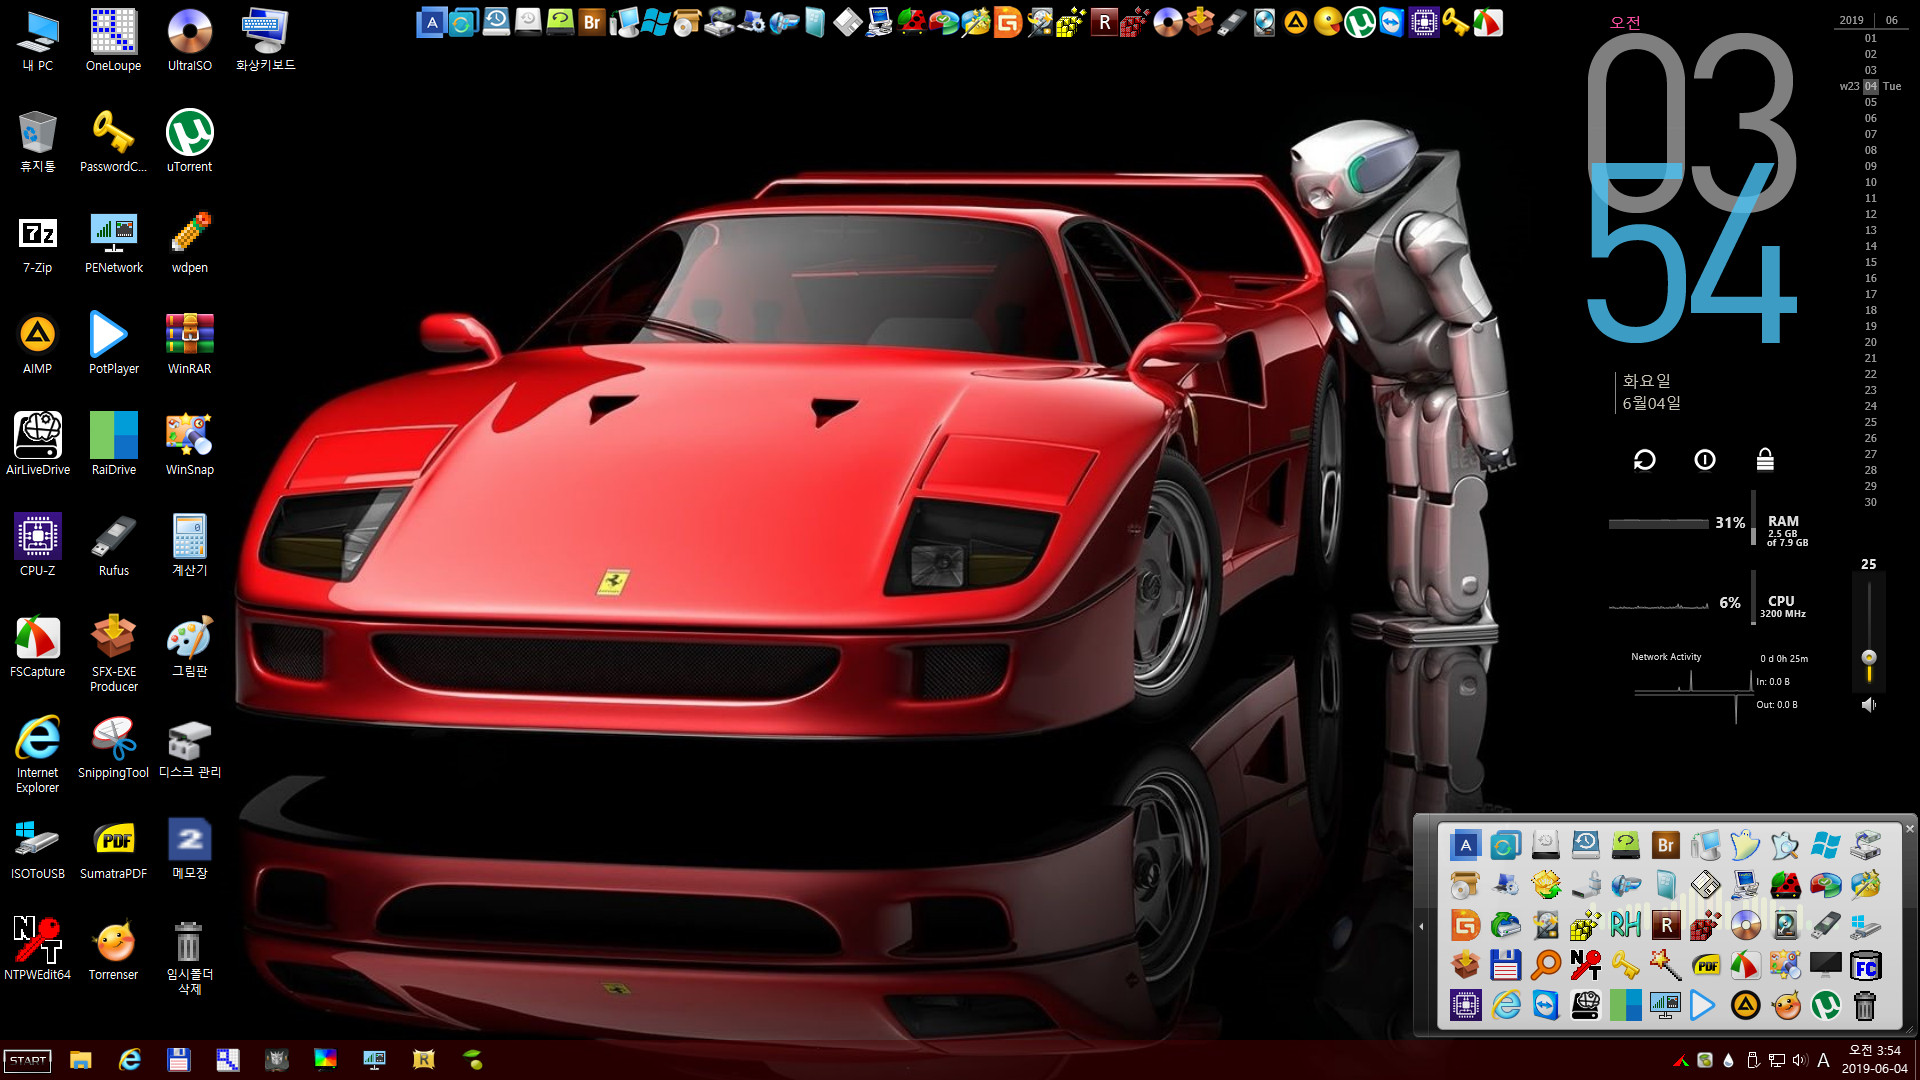Open the 디스크 관리 disk management icon
1920x1080 pixels.
(189, 748)
